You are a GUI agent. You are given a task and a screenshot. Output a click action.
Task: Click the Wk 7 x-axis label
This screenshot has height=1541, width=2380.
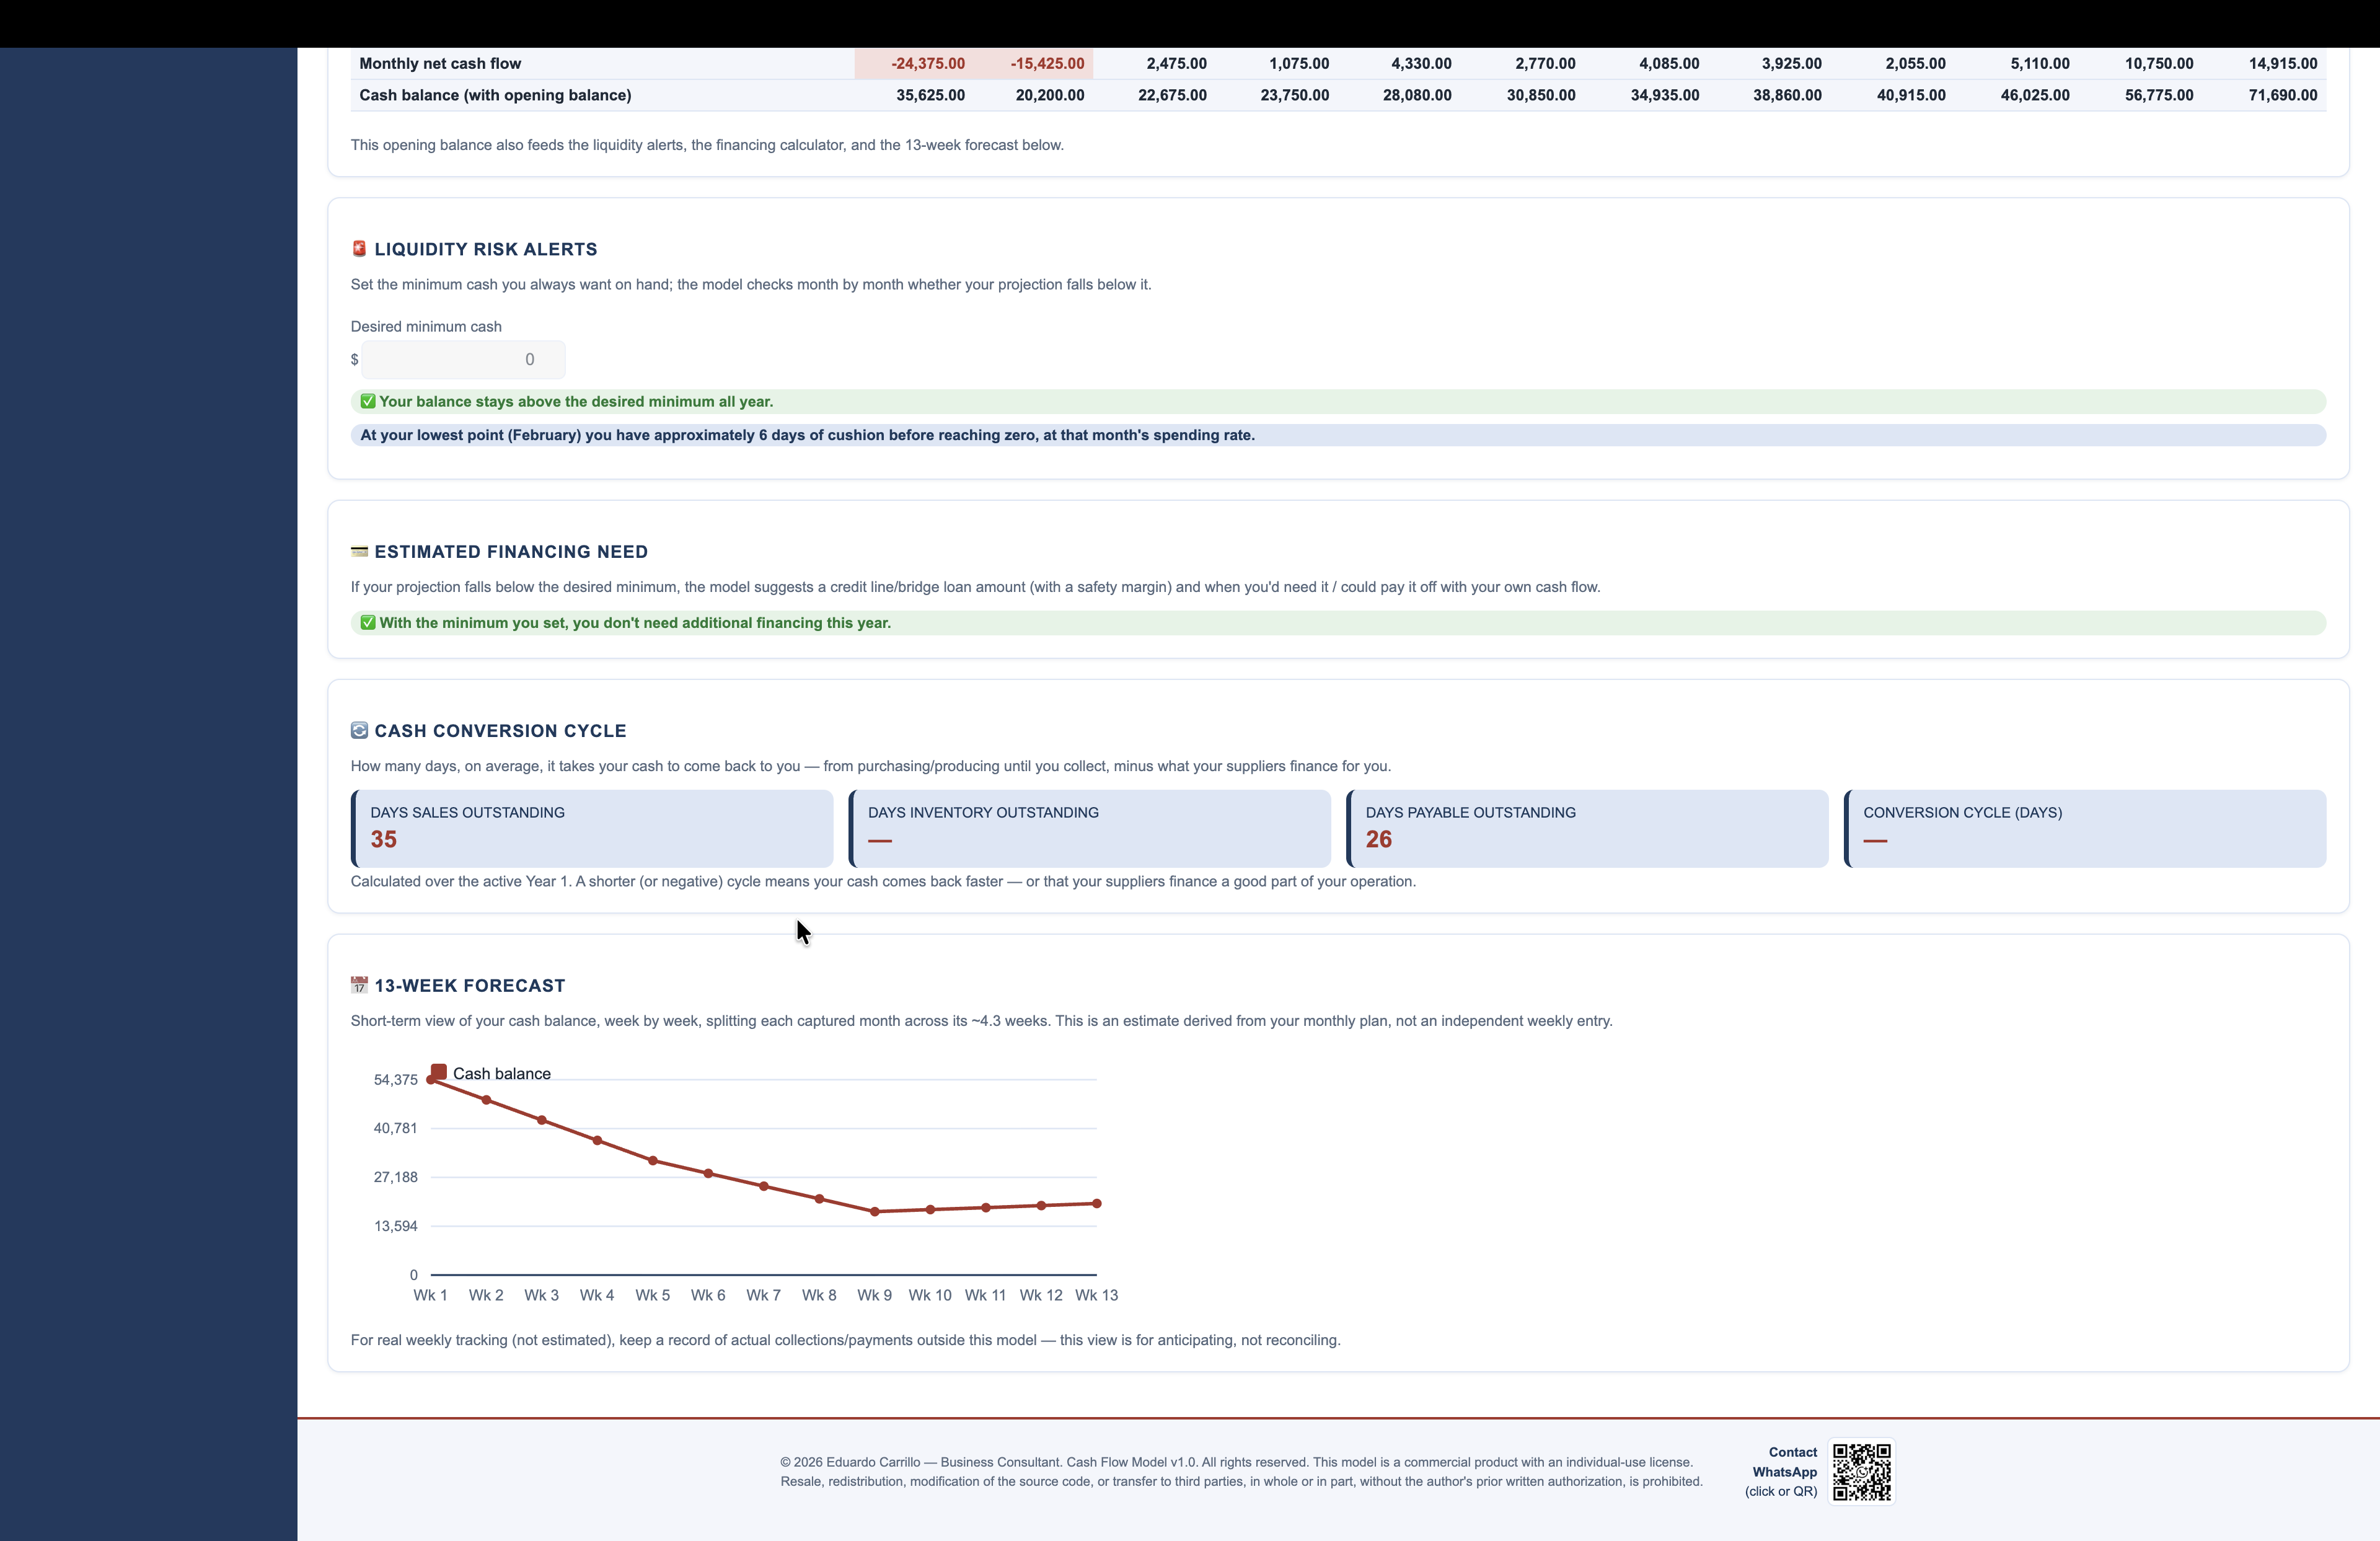point(763,1295)
